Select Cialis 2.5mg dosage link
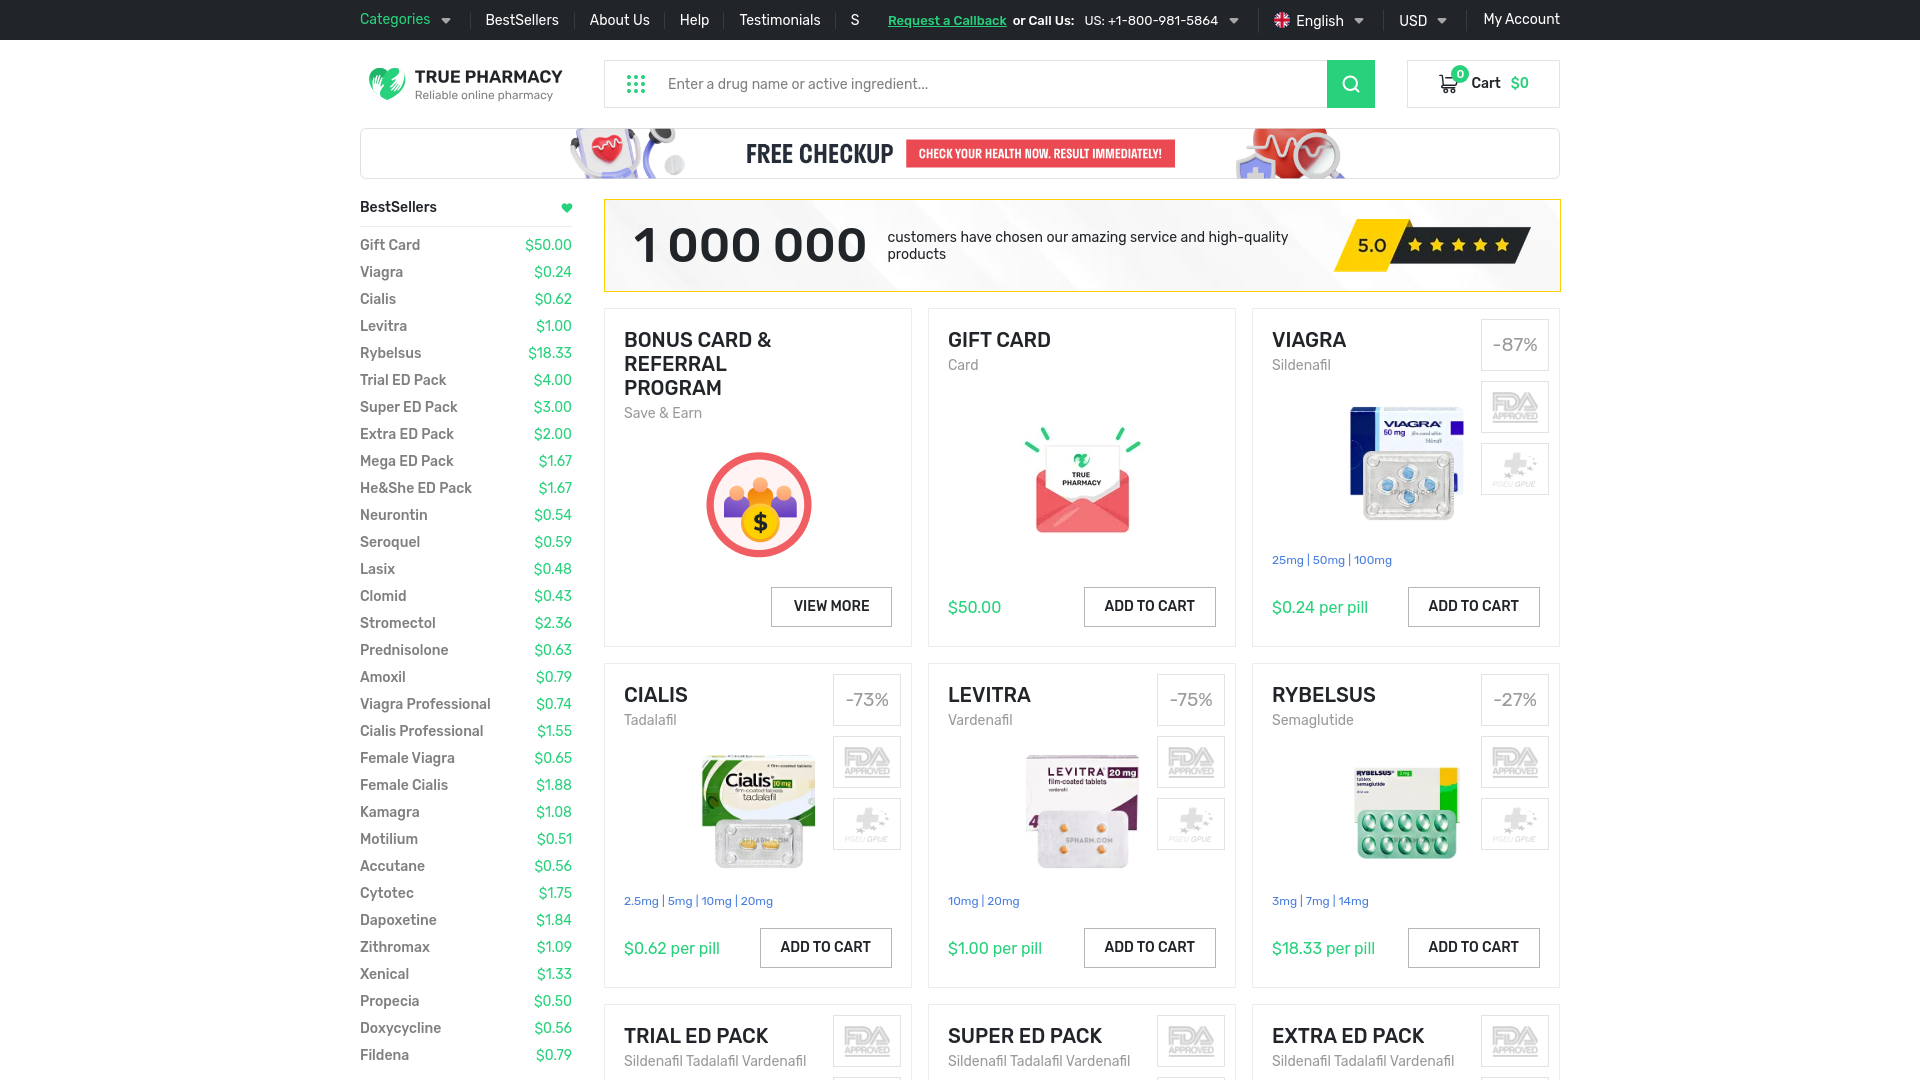The image size is (1920, 1080). point(641,902)
